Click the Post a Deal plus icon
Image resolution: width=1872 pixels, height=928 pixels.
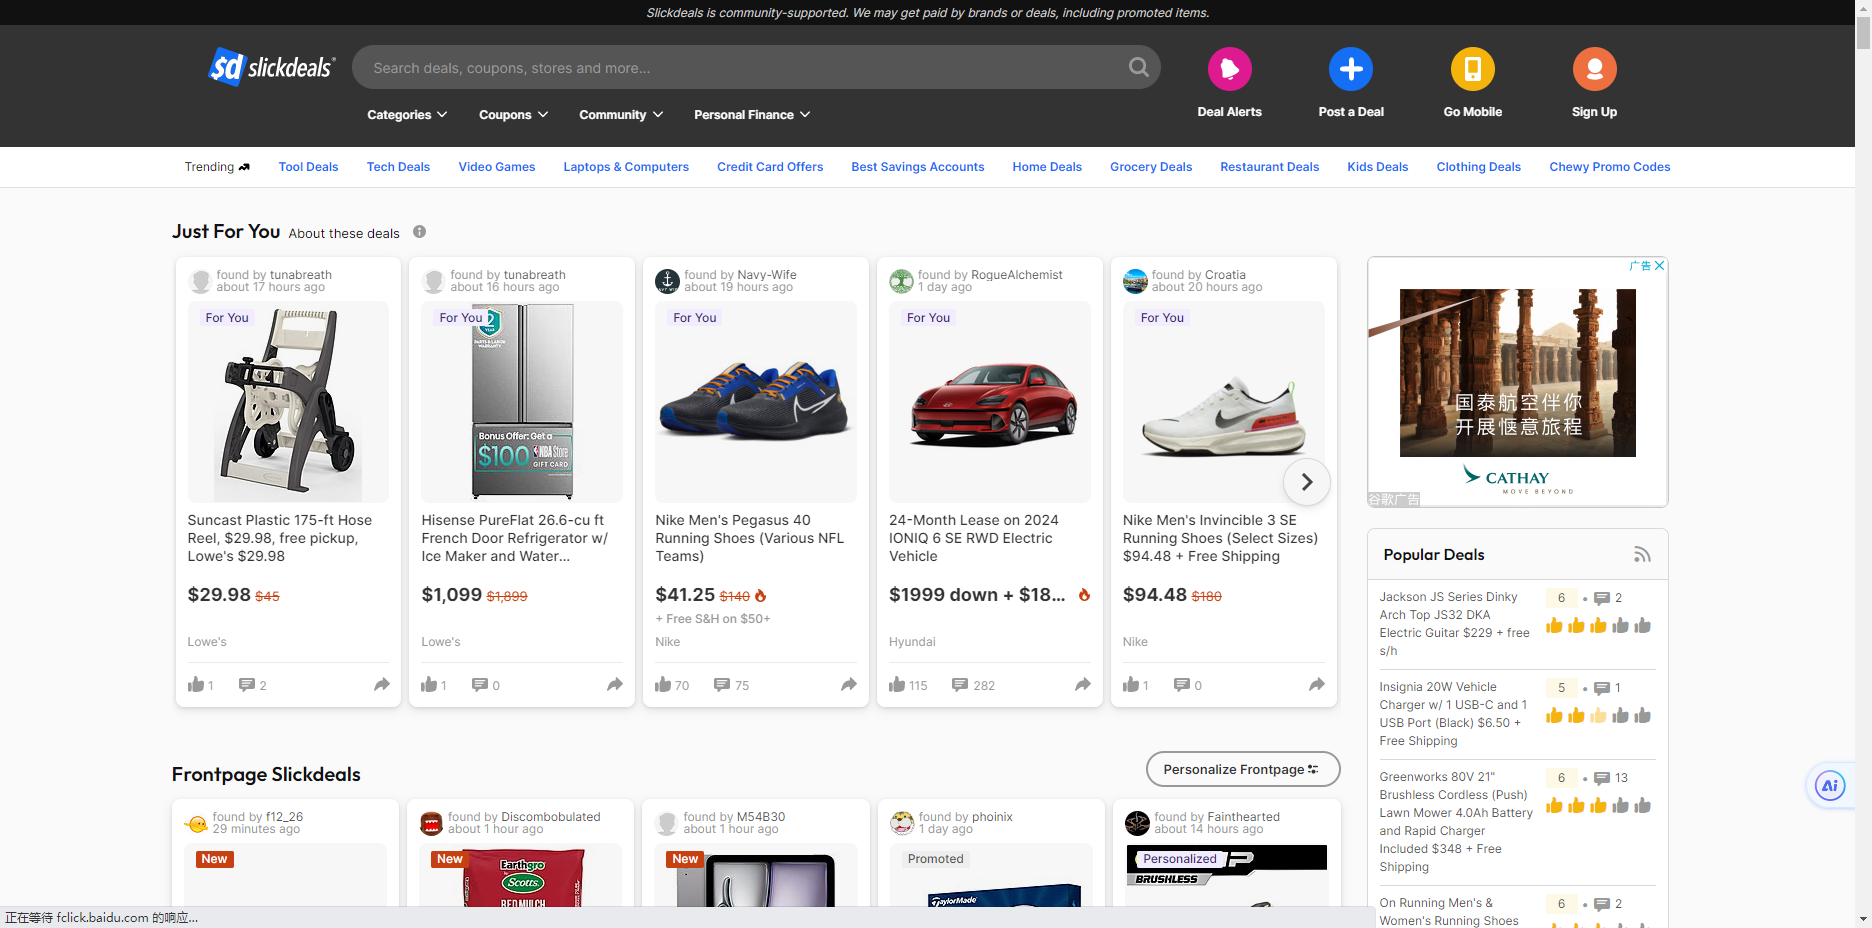pos(1351,69)
